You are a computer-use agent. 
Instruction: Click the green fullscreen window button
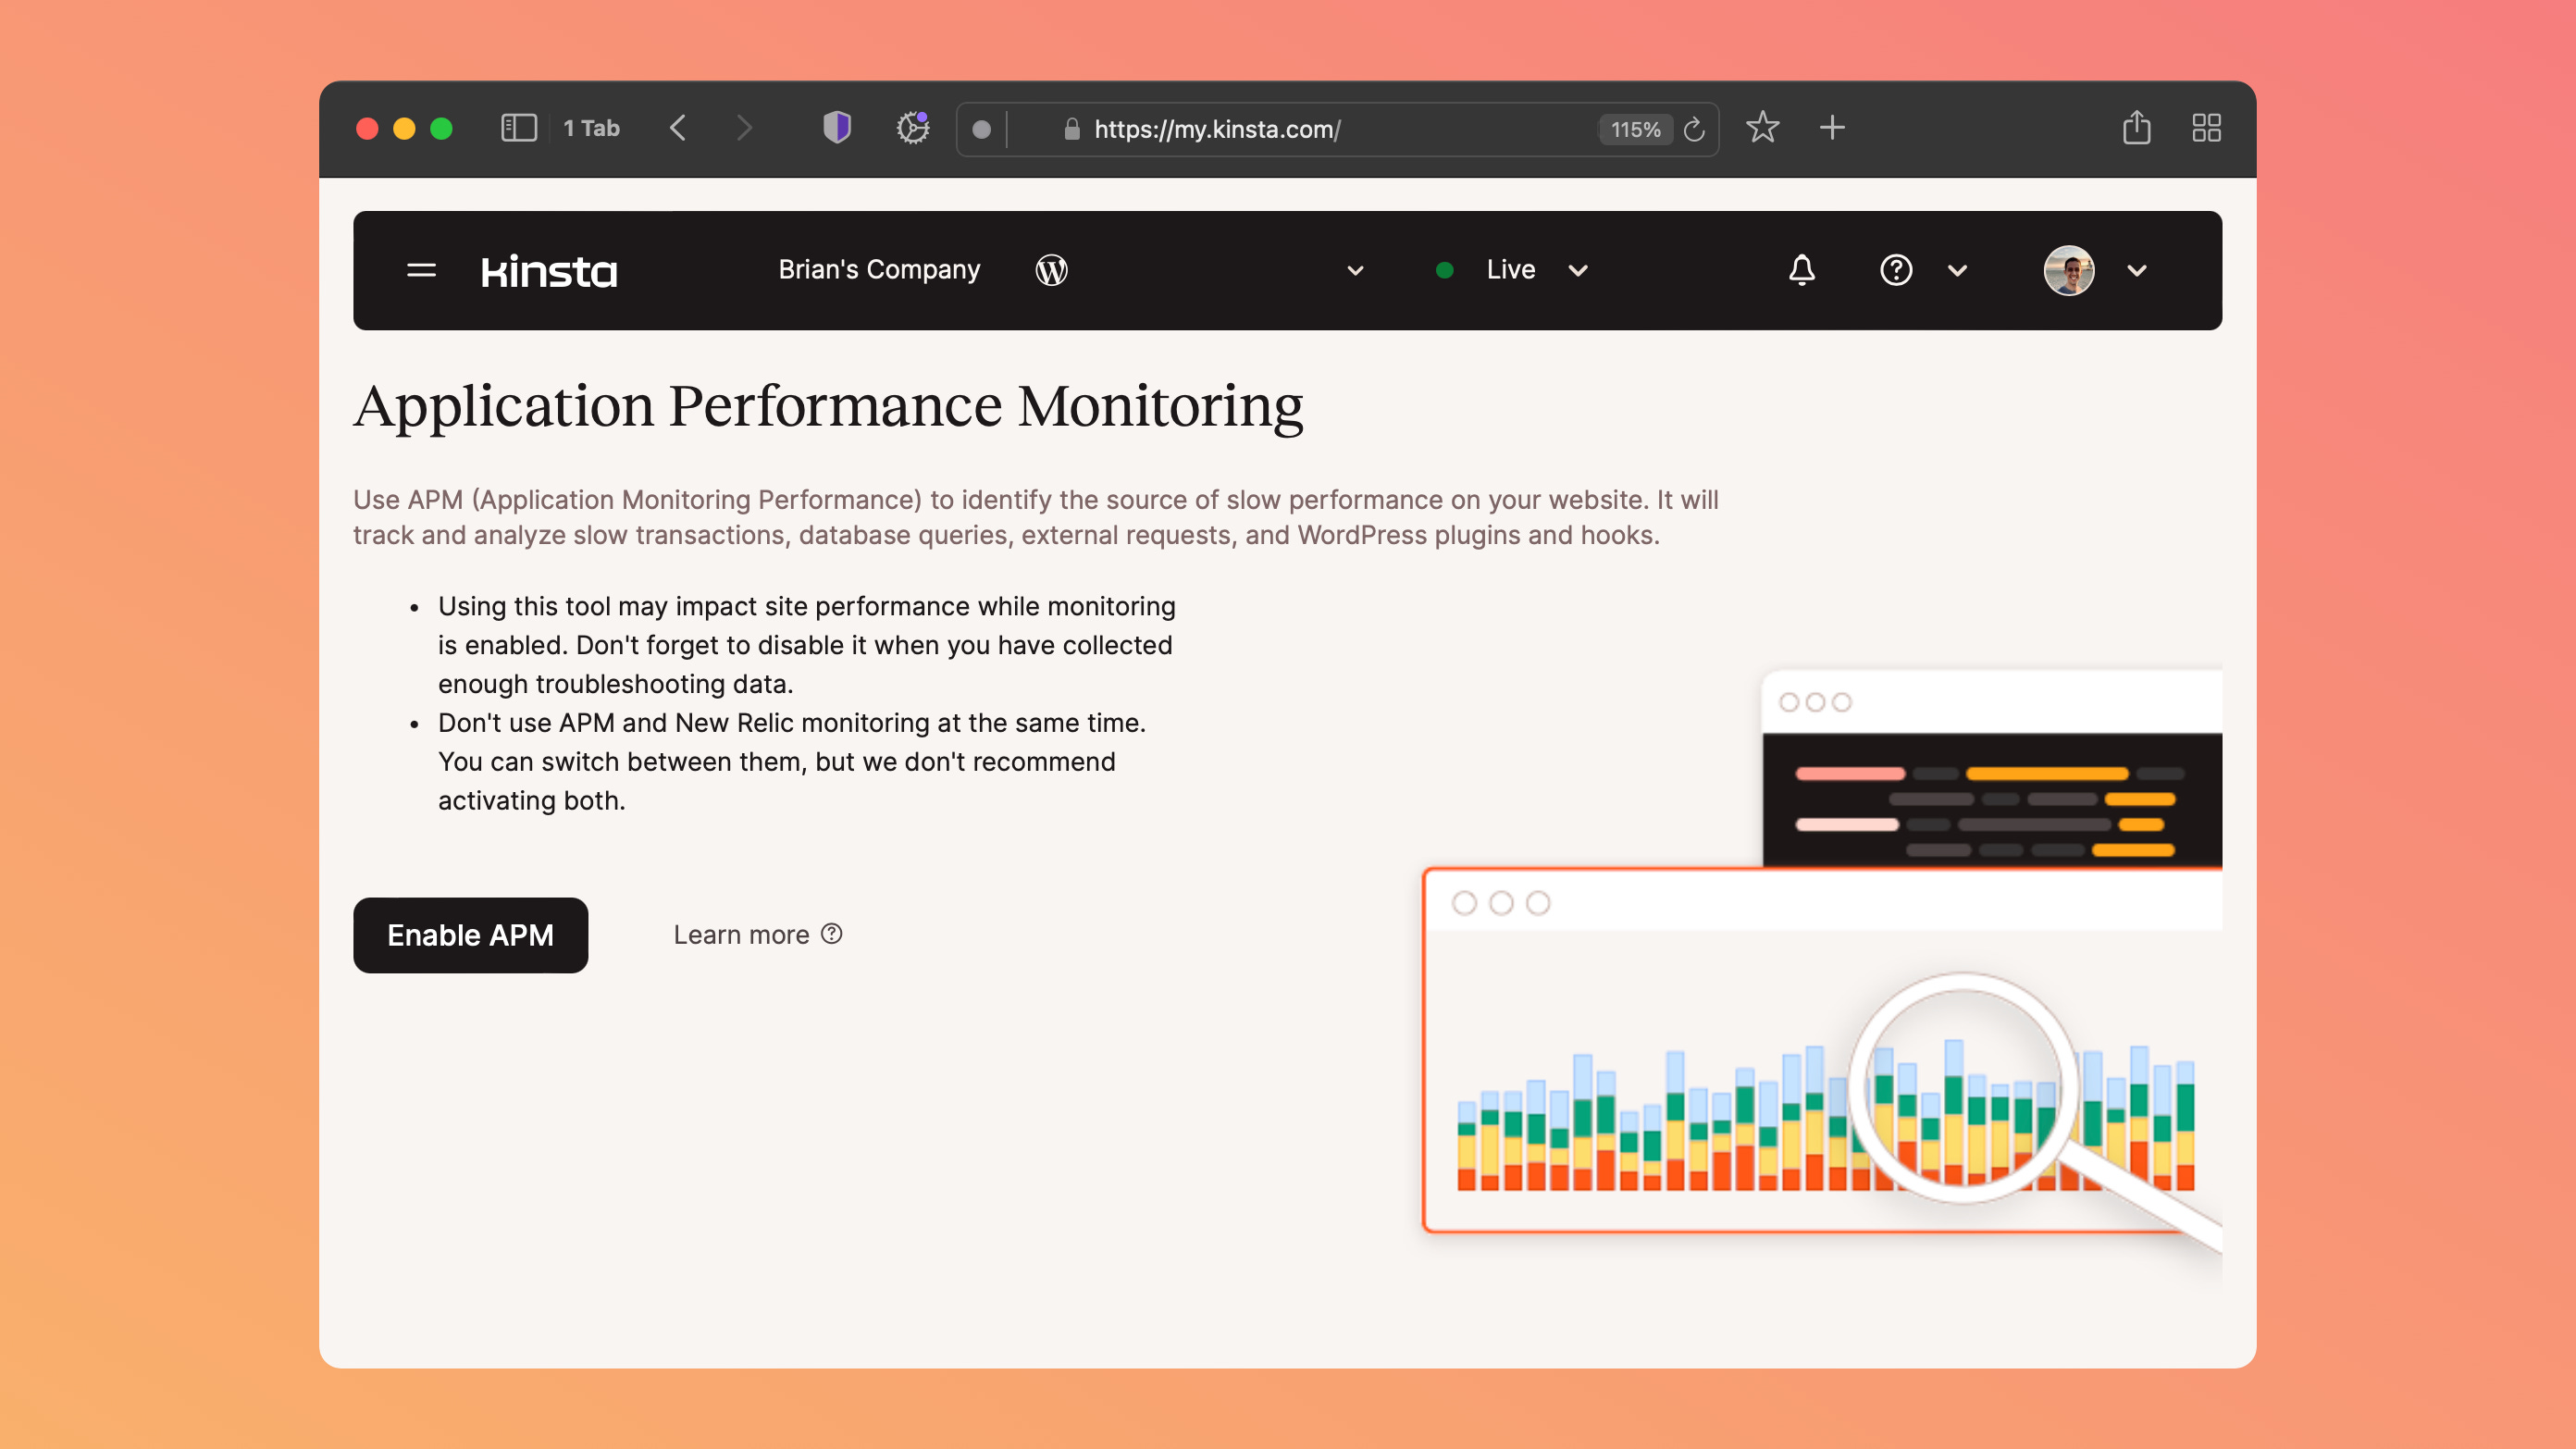pyautogui.click(x=441, y=128)
